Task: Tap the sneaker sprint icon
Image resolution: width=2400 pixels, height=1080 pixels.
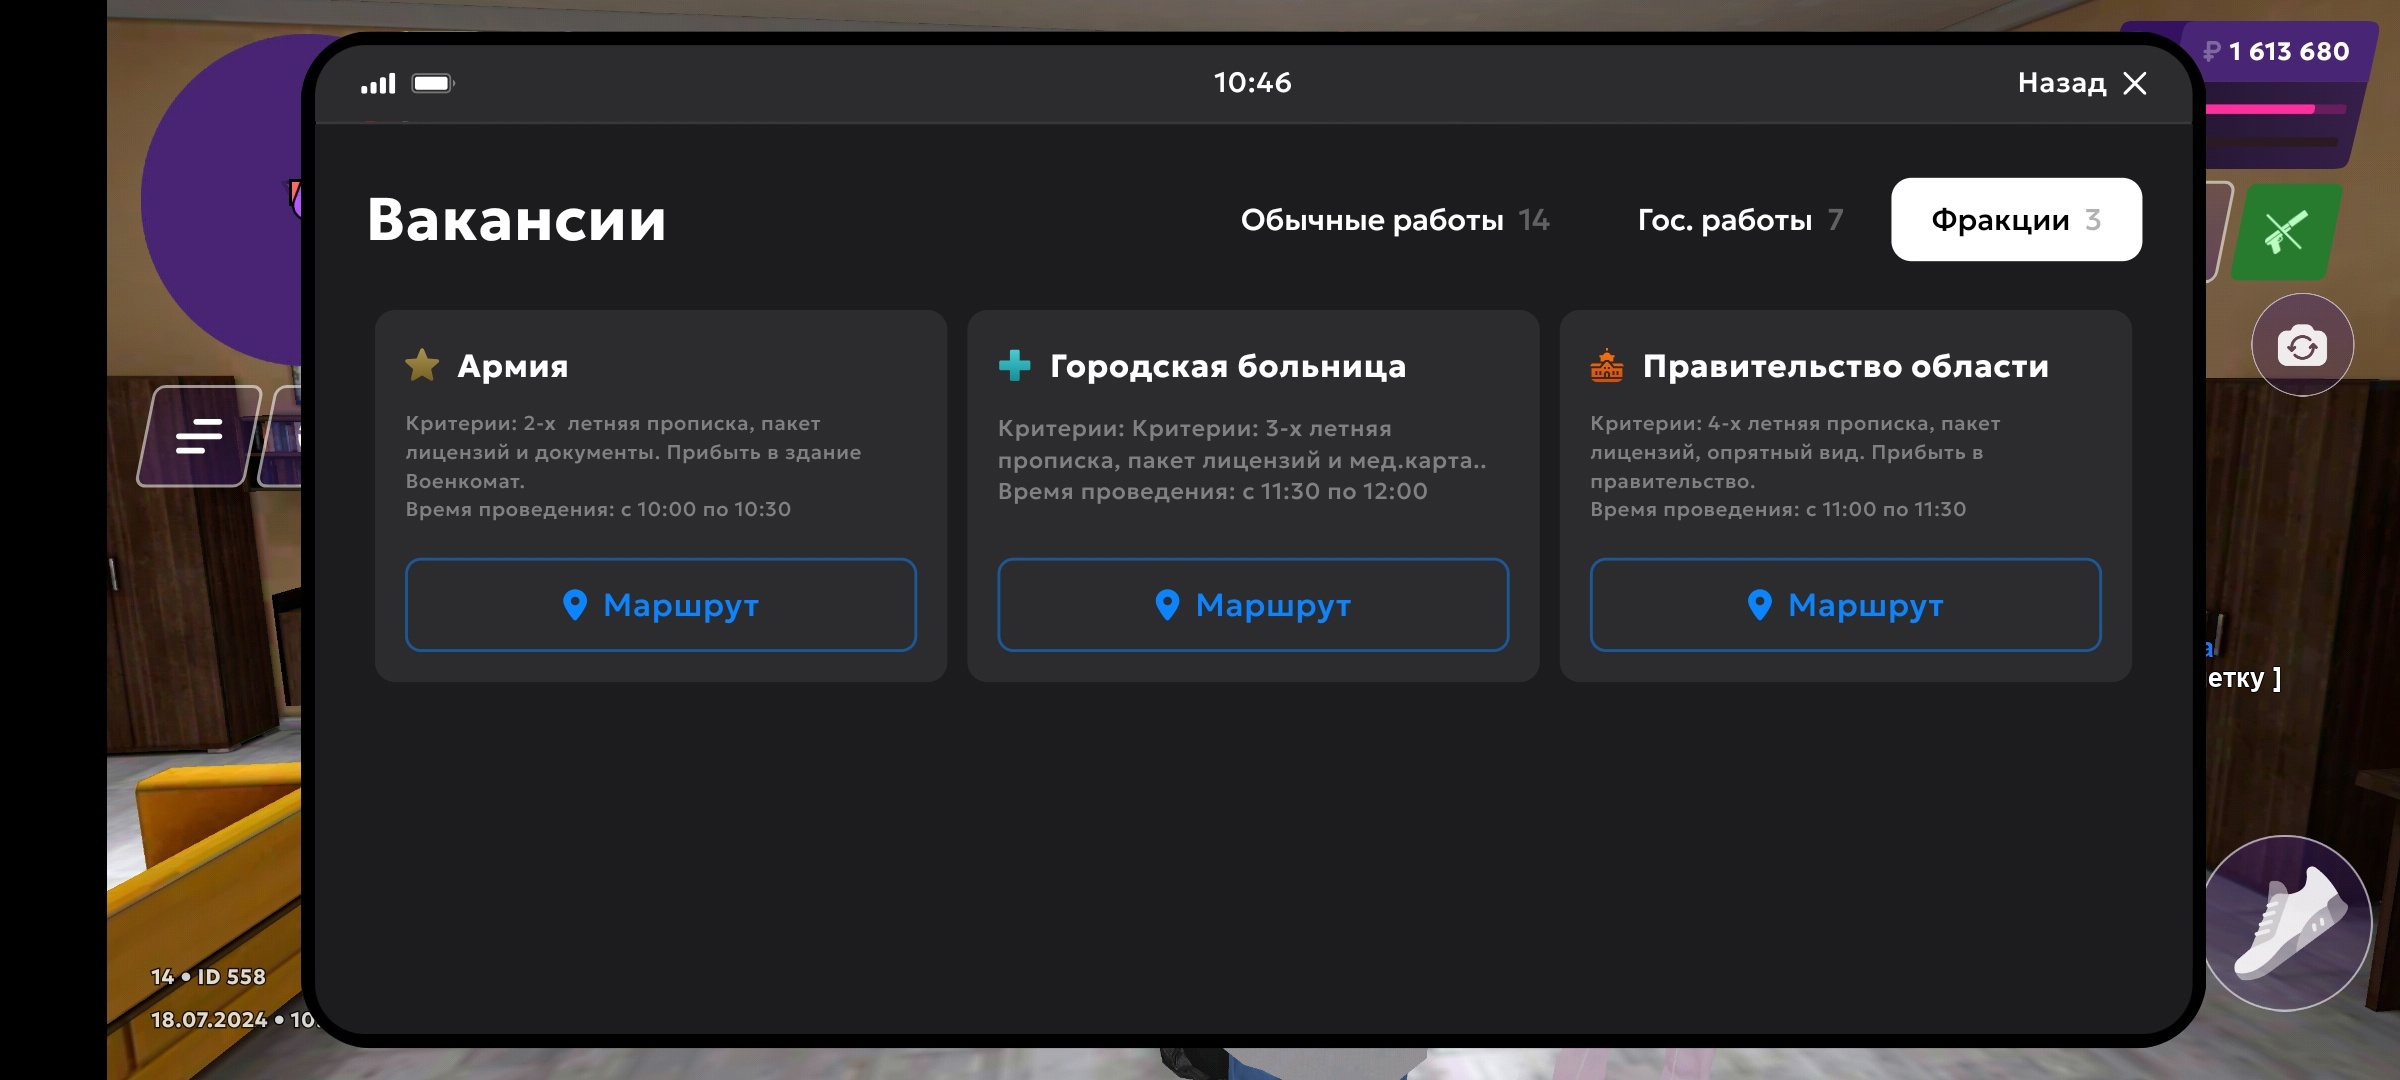Action: [x=2288, y=924]
